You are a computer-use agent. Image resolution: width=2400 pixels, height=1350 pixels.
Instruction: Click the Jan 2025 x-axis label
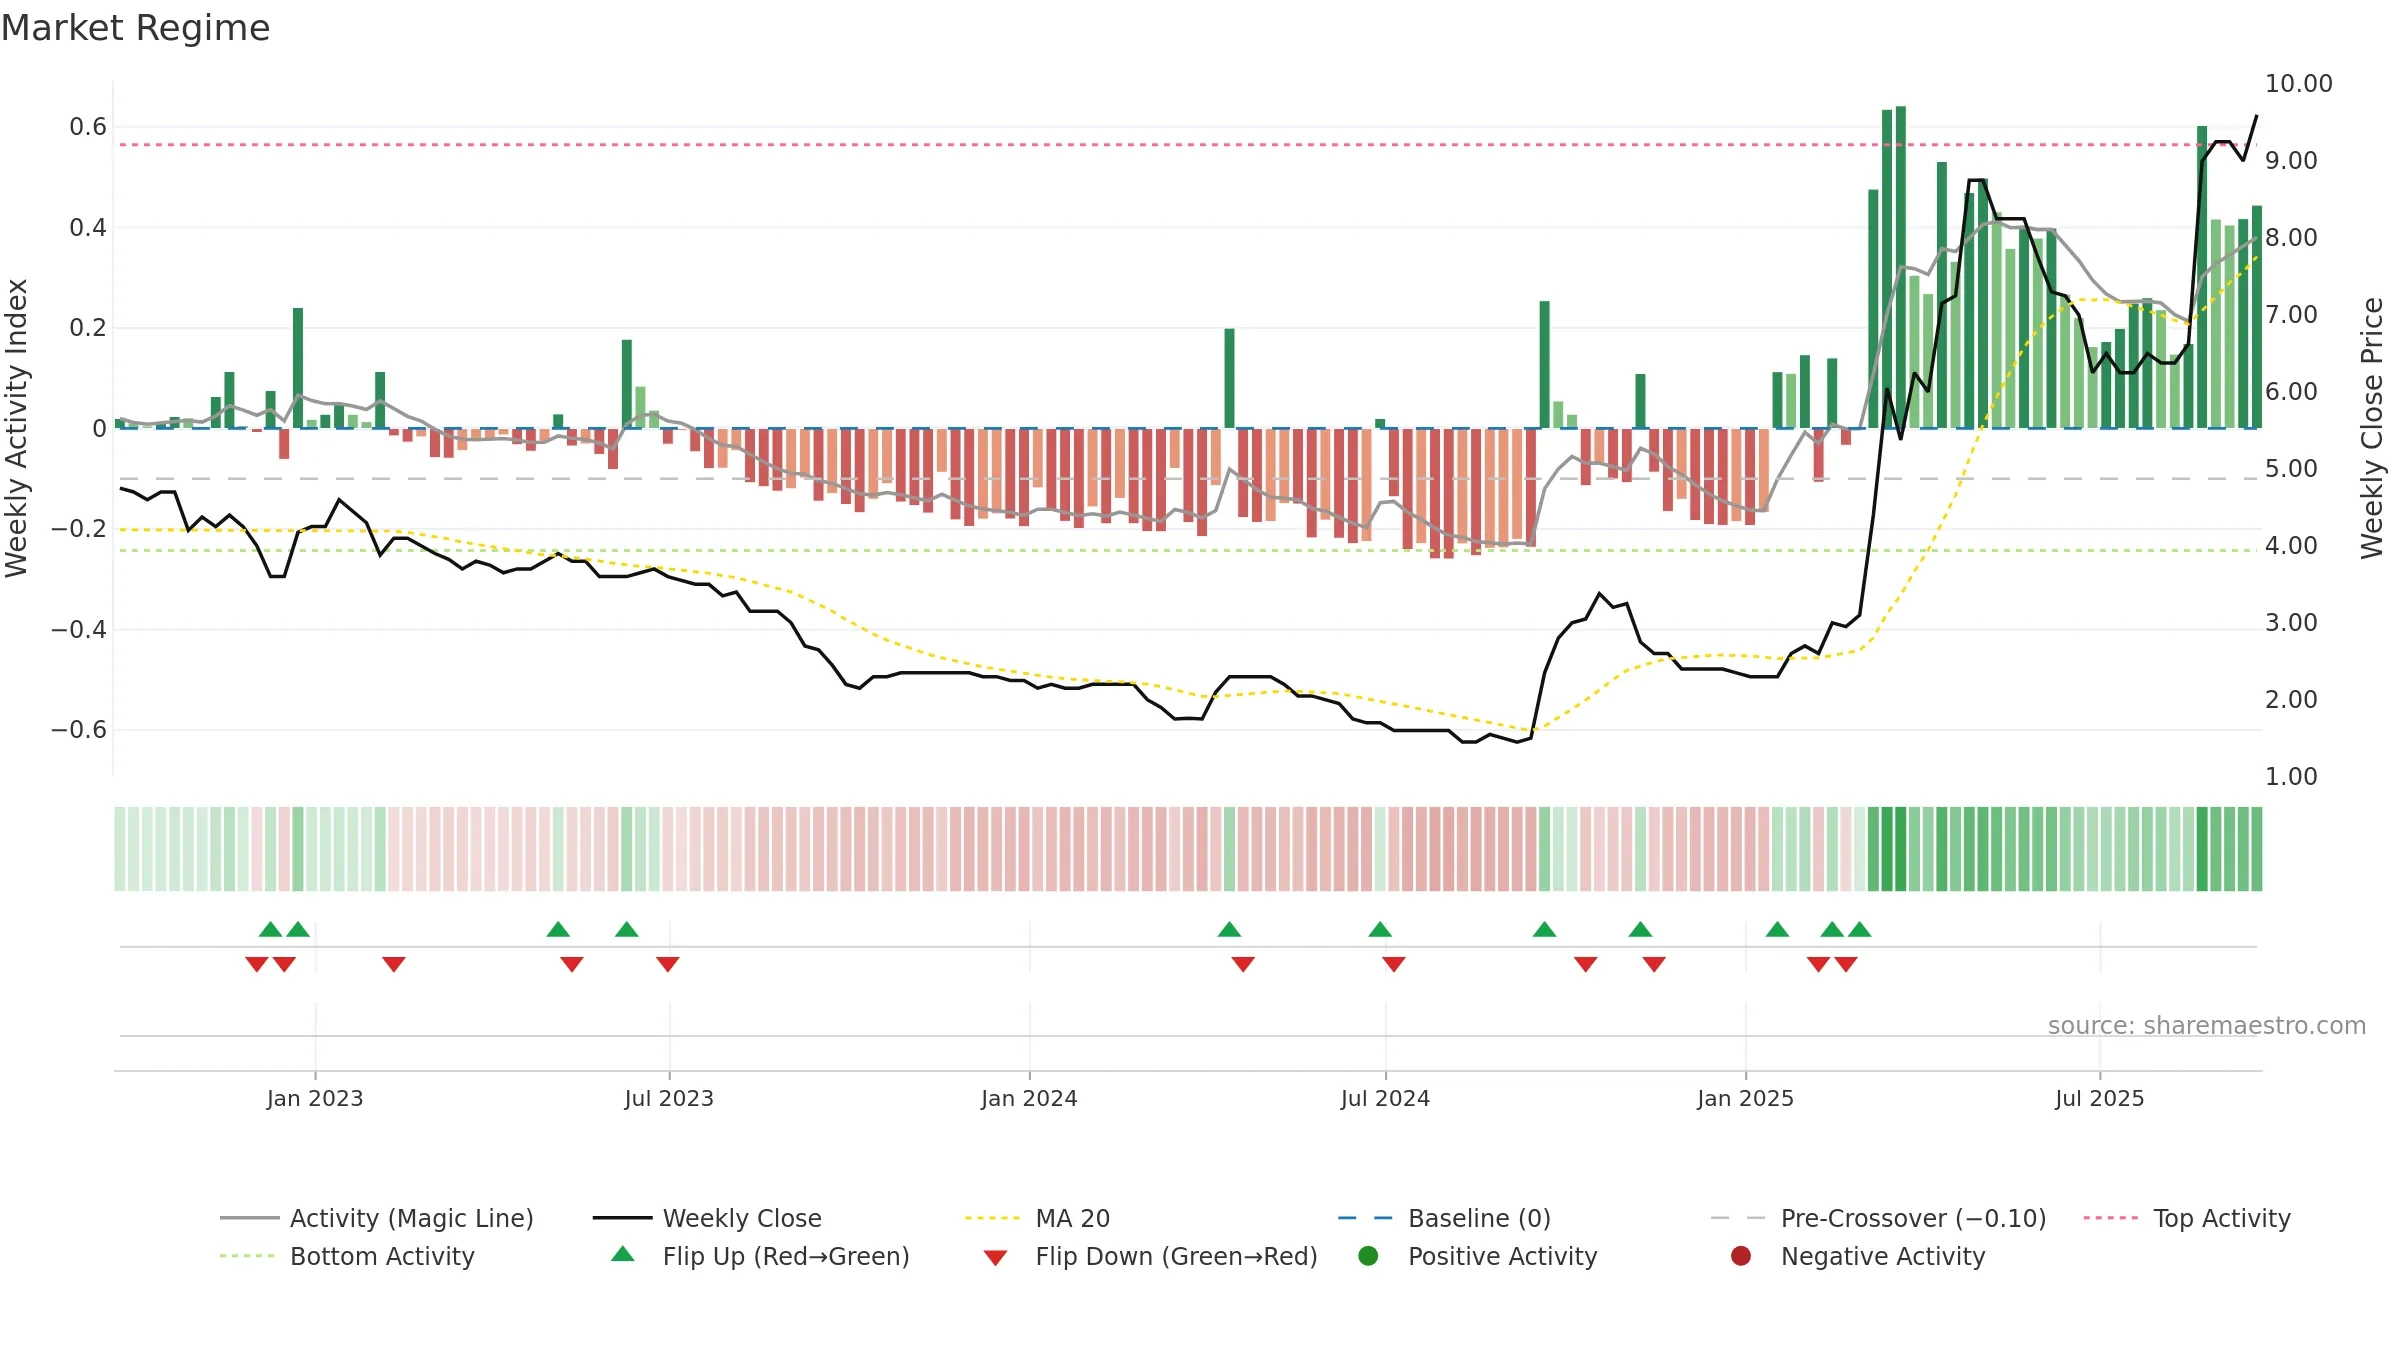[1745, 1098]
